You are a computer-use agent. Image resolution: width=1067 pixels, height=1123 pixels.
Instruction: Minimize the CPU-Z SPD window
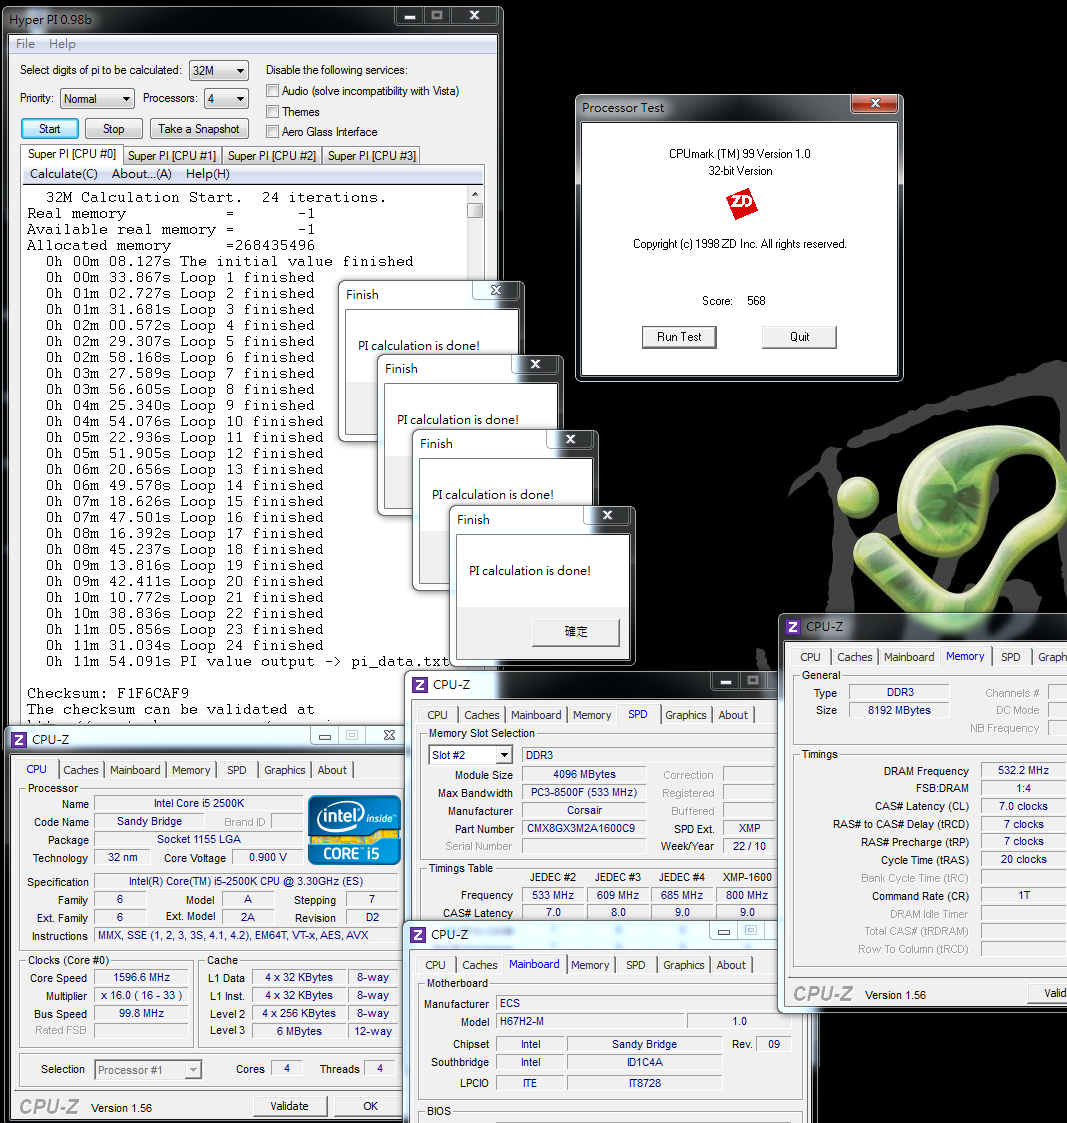coord(725,680)
